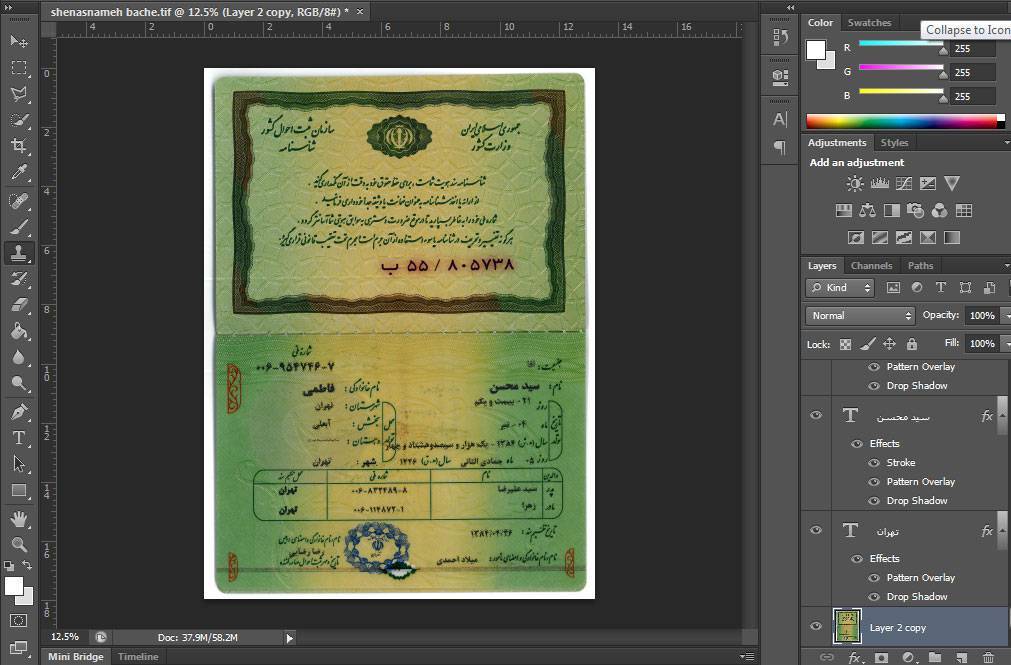Toggle Quick Mask mode
Screen dimensions: 1011x665
[x=19, y=620]
